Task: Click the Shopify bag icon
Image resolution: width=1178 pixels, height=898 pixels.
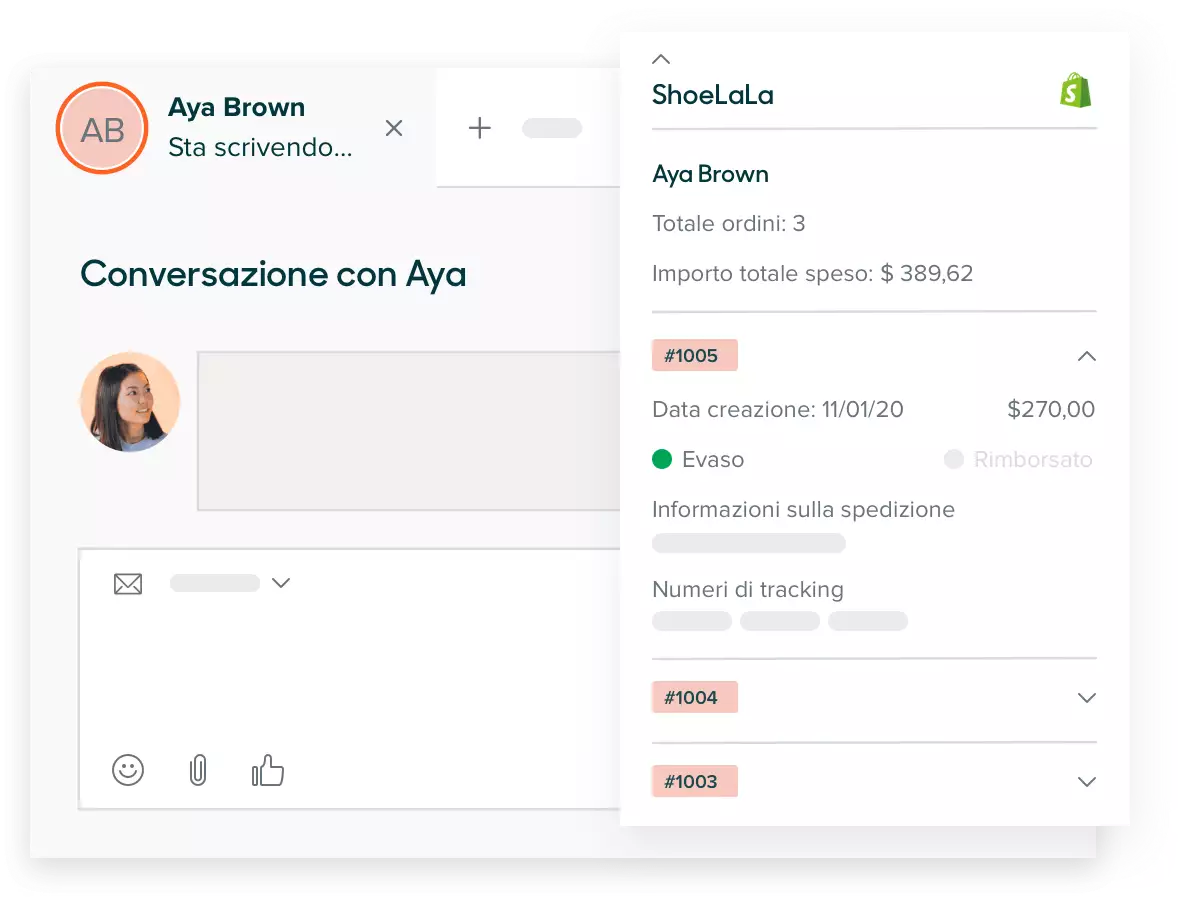Action: (1075, 90)
